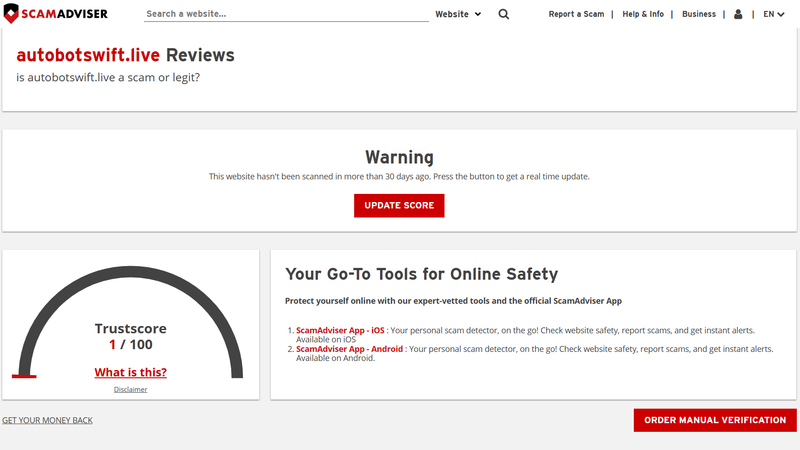
Task: Open the ScamAdviser App - Android link
Action: pyautogui.click(x=349, y=349)
